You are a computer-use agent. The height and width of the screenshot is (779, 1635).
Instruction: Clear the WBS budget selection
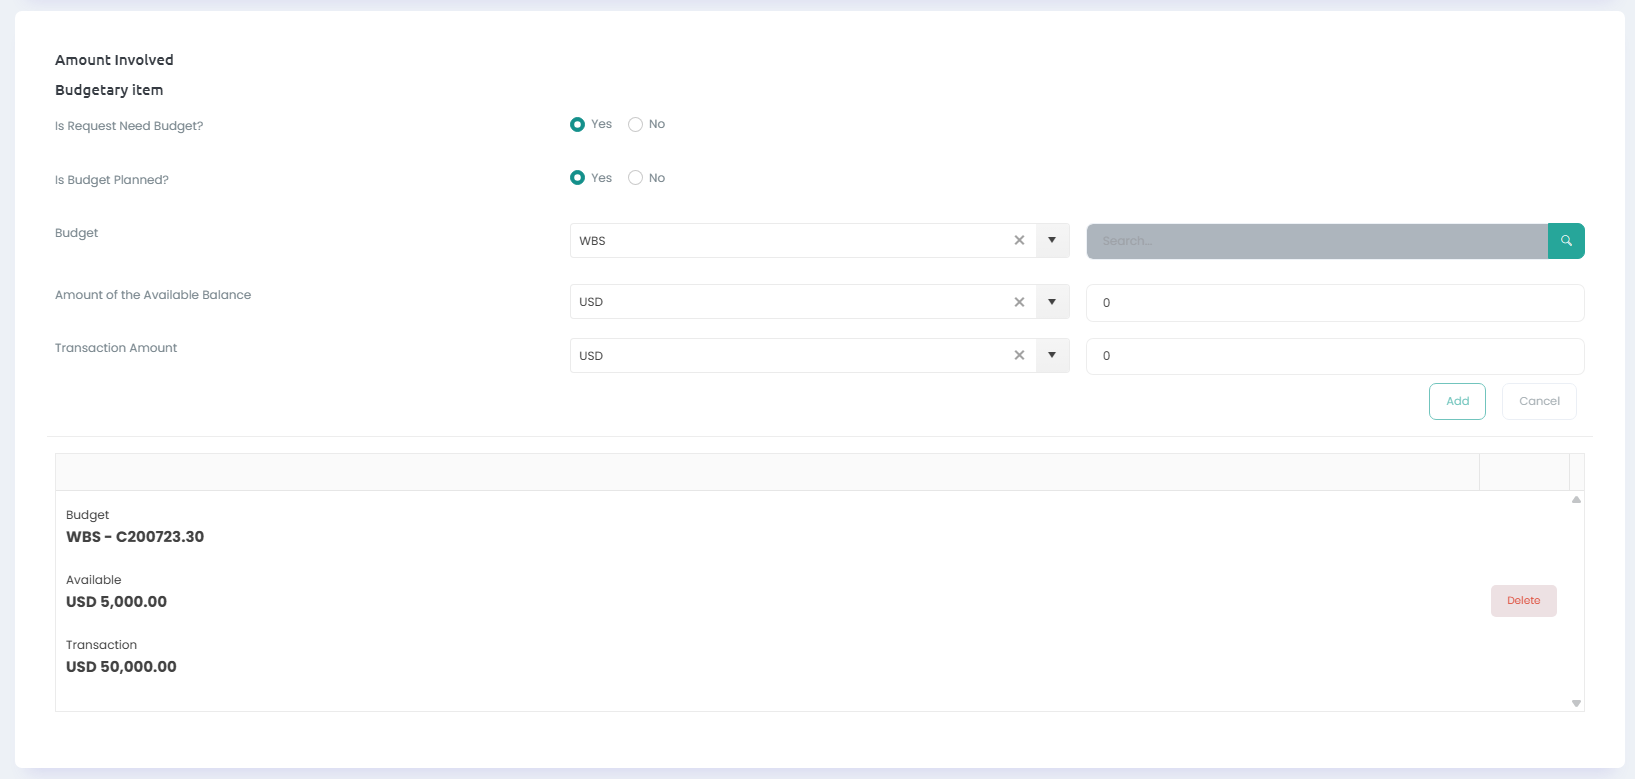[x=1019, y=240]
